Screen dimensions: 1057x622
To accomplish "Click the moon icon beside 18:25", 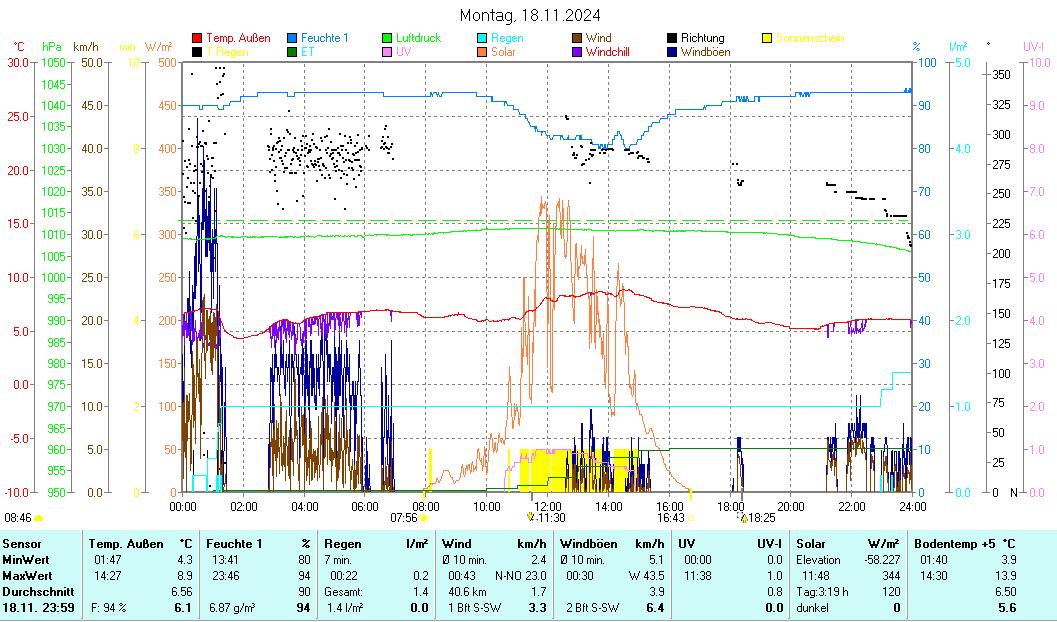I will [x=743, y=518].
